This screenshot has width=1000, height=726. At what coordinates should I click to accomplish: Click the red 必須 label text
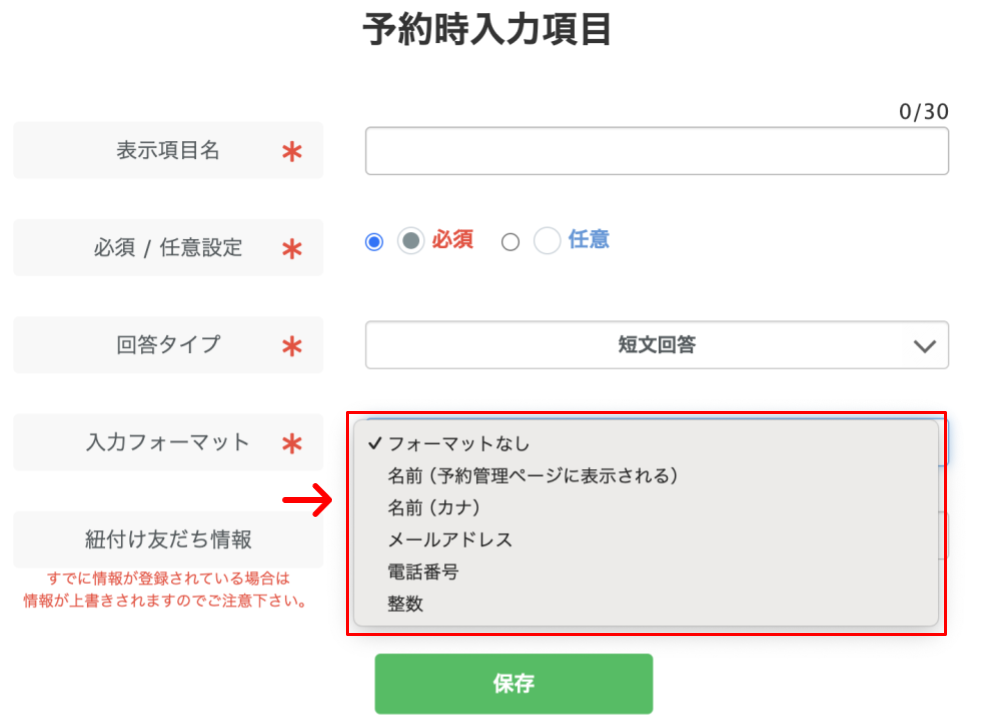(453, 239)
